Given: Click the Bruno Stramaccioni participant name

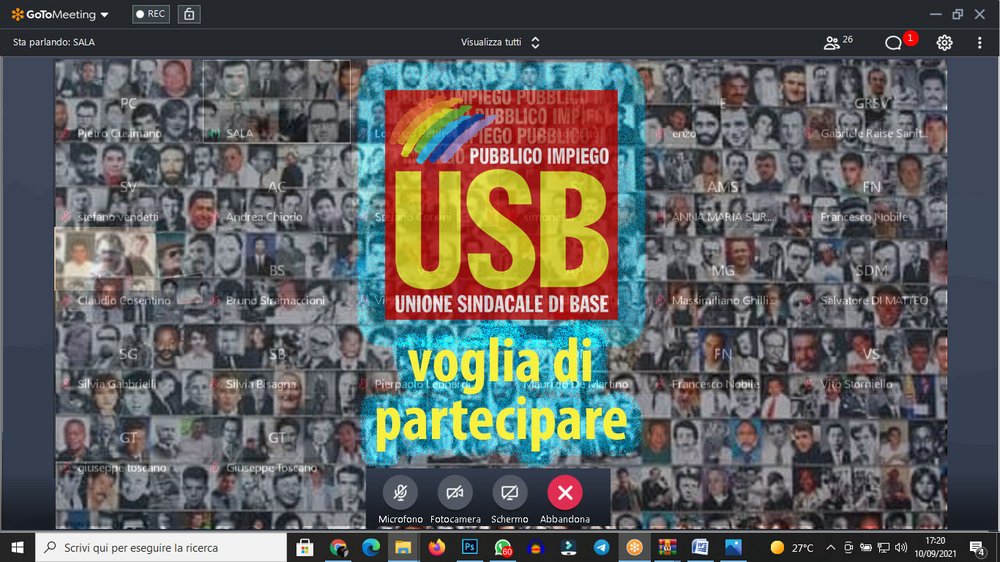Looking at the screenshot, I should [x=275, y=300].
